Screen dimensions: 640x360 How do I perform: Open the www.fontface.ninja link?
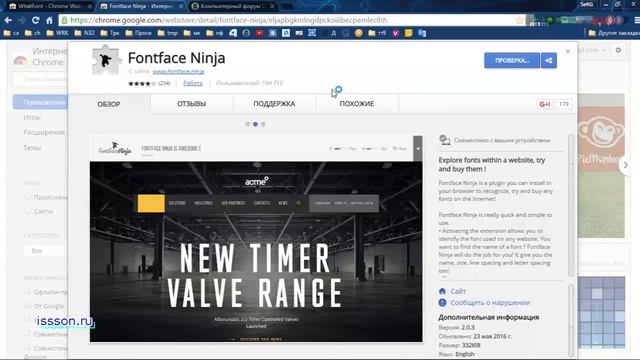[x=178, y=71]
